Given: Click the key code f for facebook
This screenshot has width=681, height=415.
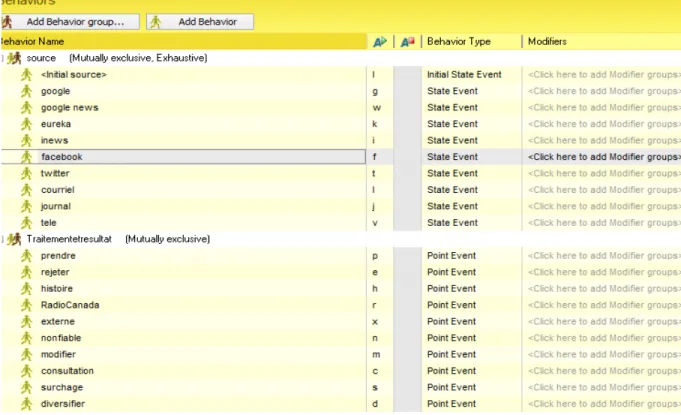Looking at the screenshot, I should pyautogui.click(x=374, y=157).
